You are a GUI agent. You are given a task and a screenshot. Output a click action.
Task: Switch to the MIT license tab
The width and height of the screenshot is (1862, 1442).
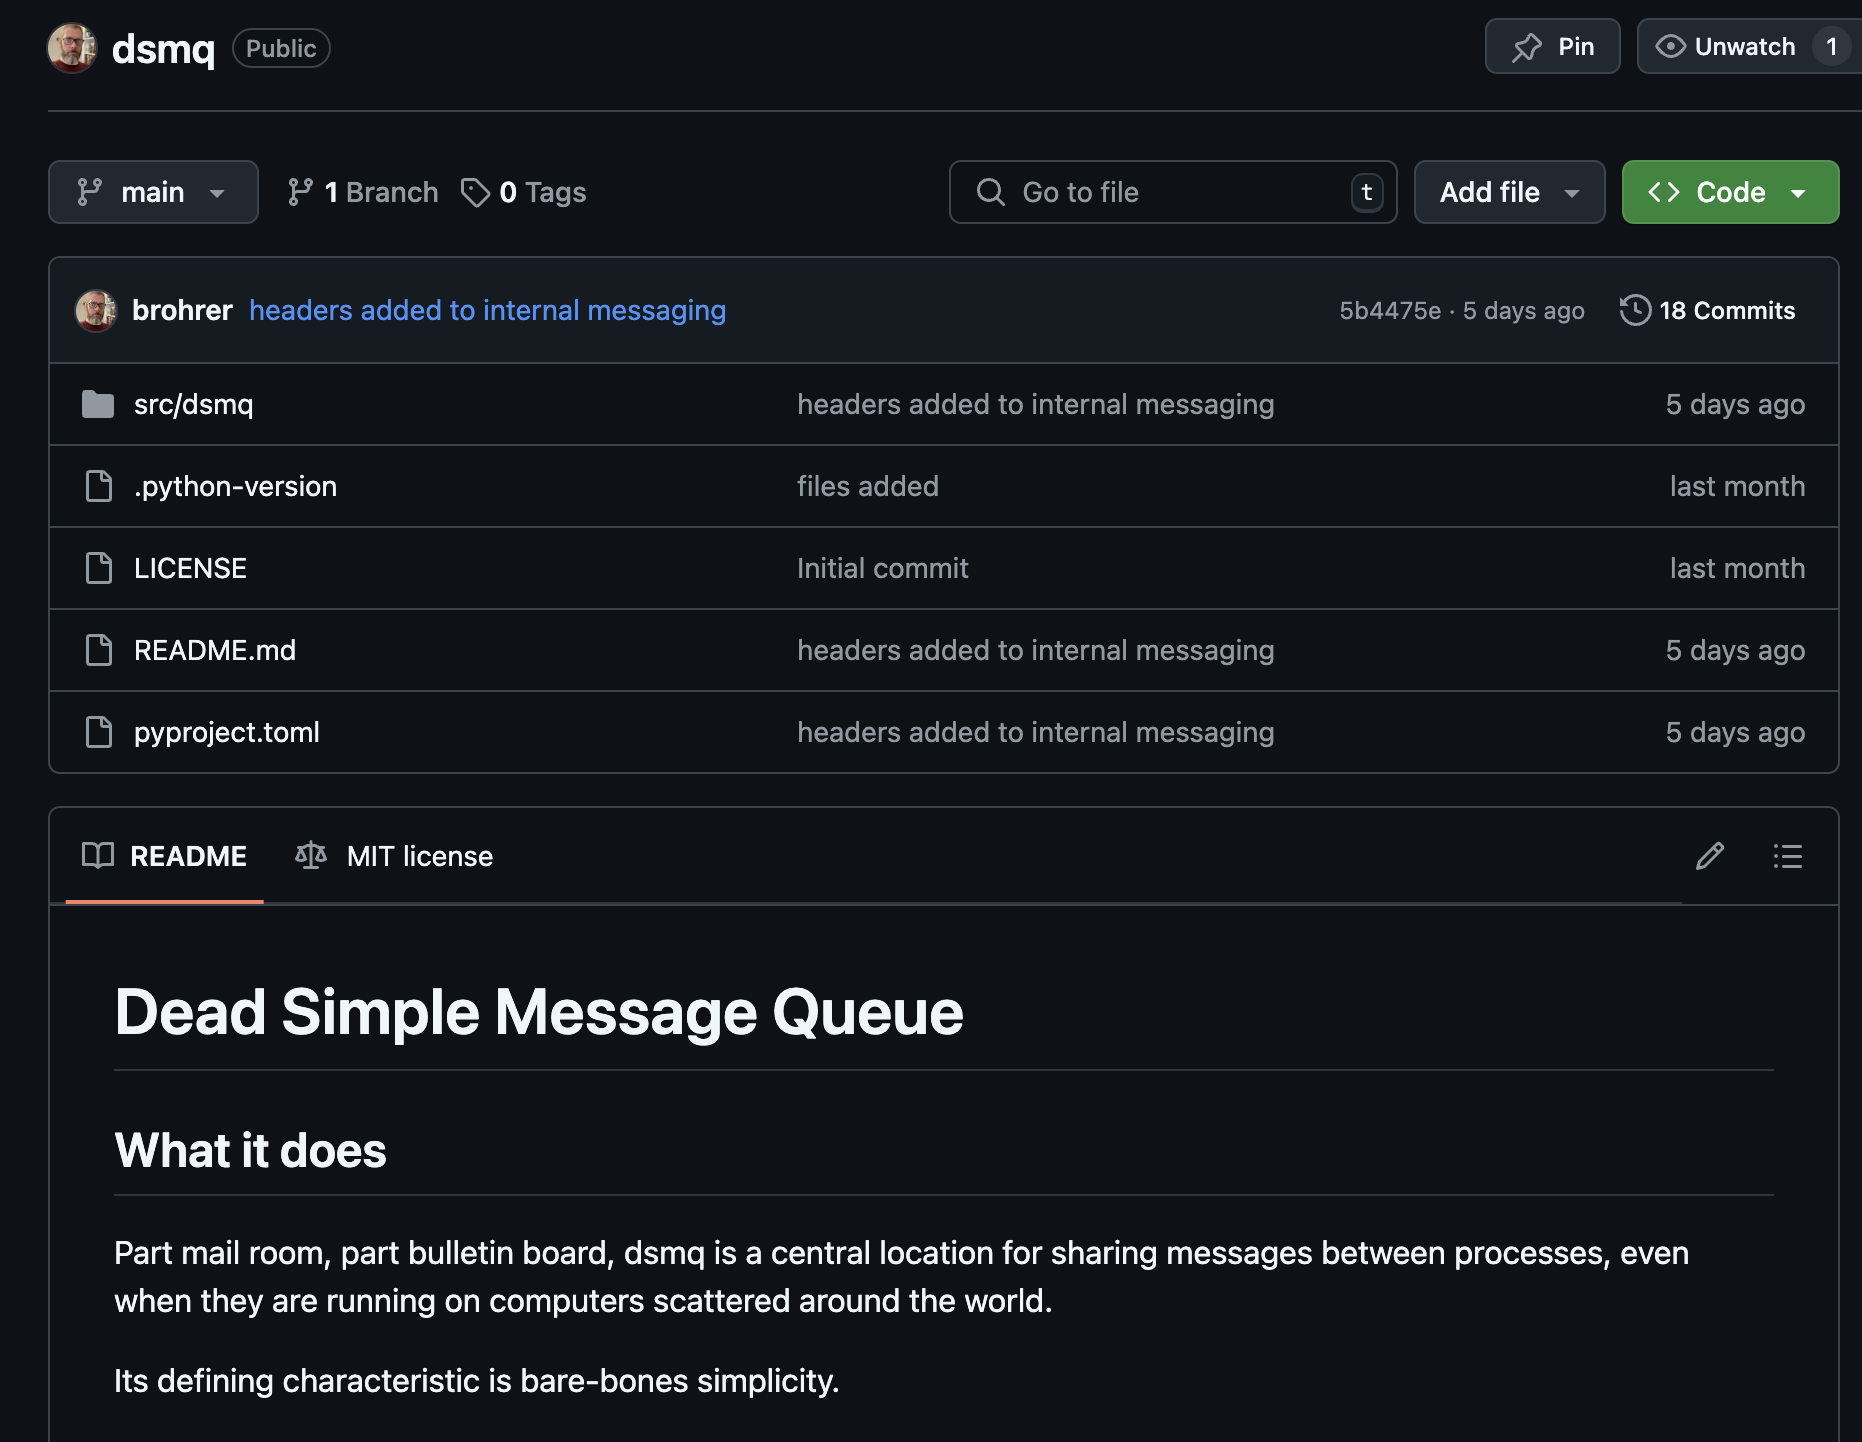(420, 856)
